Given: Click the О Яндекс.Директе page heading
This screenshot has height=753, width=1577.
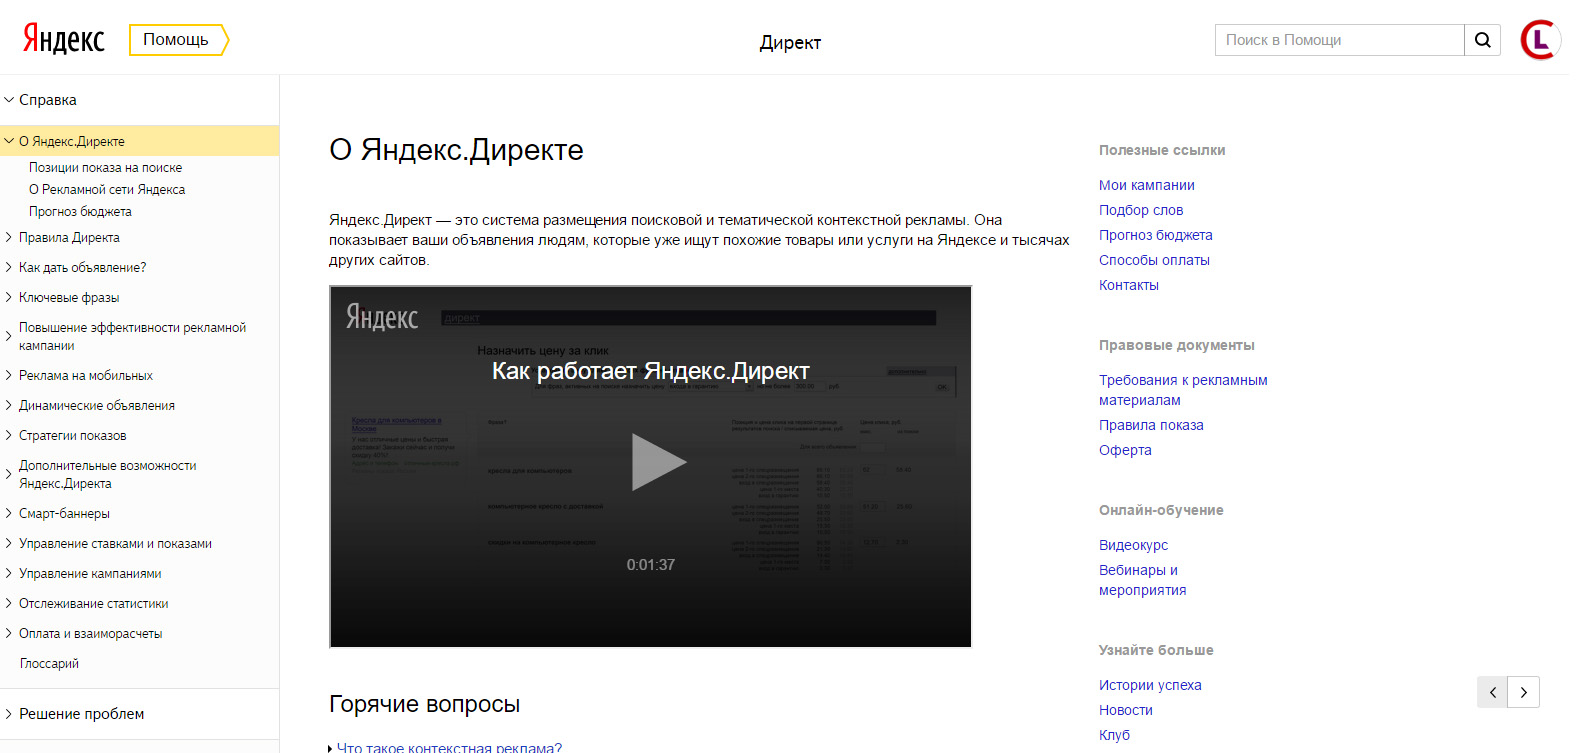Looking at the screenshot, I should coord(456,150).
